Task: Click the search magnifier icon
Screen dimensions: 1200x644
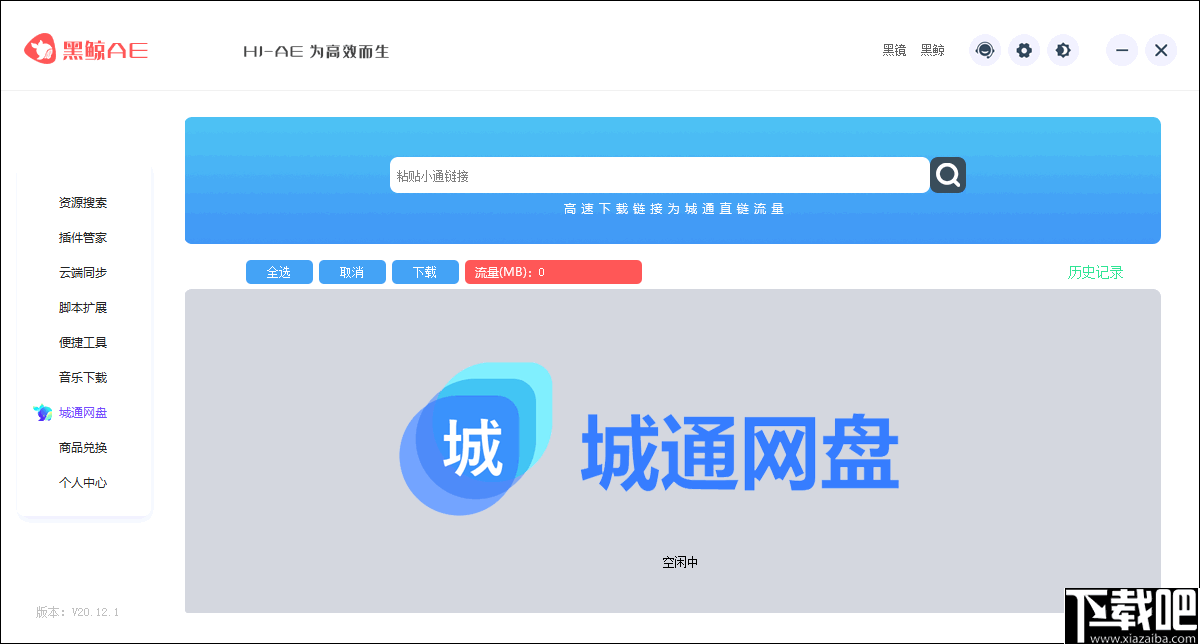Action: tap(947, 175)
